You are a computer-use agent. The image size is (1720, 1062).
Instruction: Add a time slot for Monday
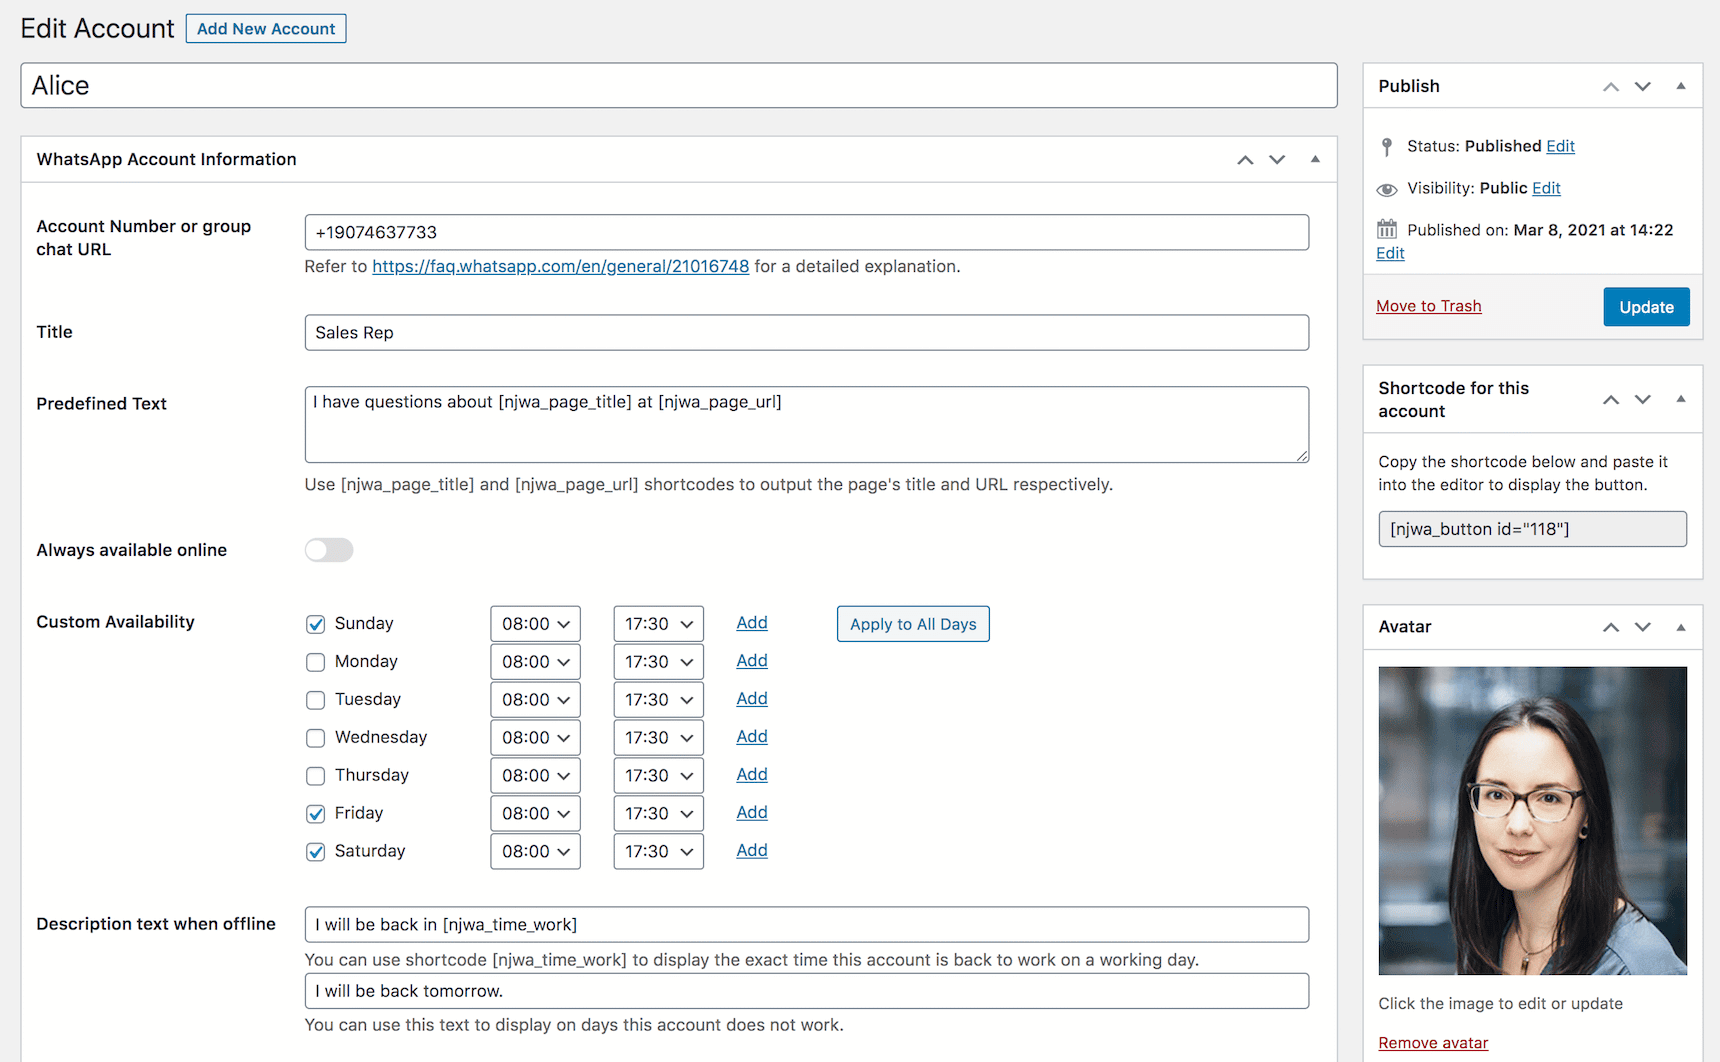tap(752, 661)
